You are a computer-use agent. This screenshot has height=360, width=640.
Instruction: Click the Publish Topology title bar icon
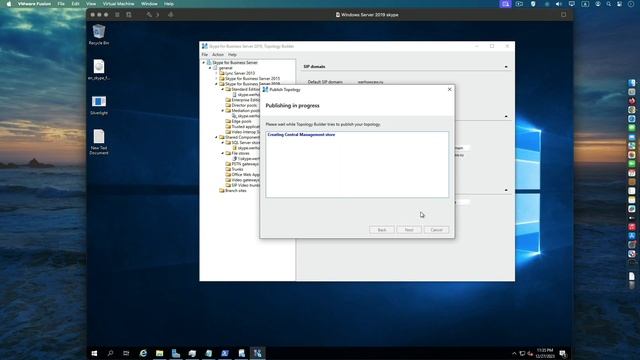coord(265,89)
